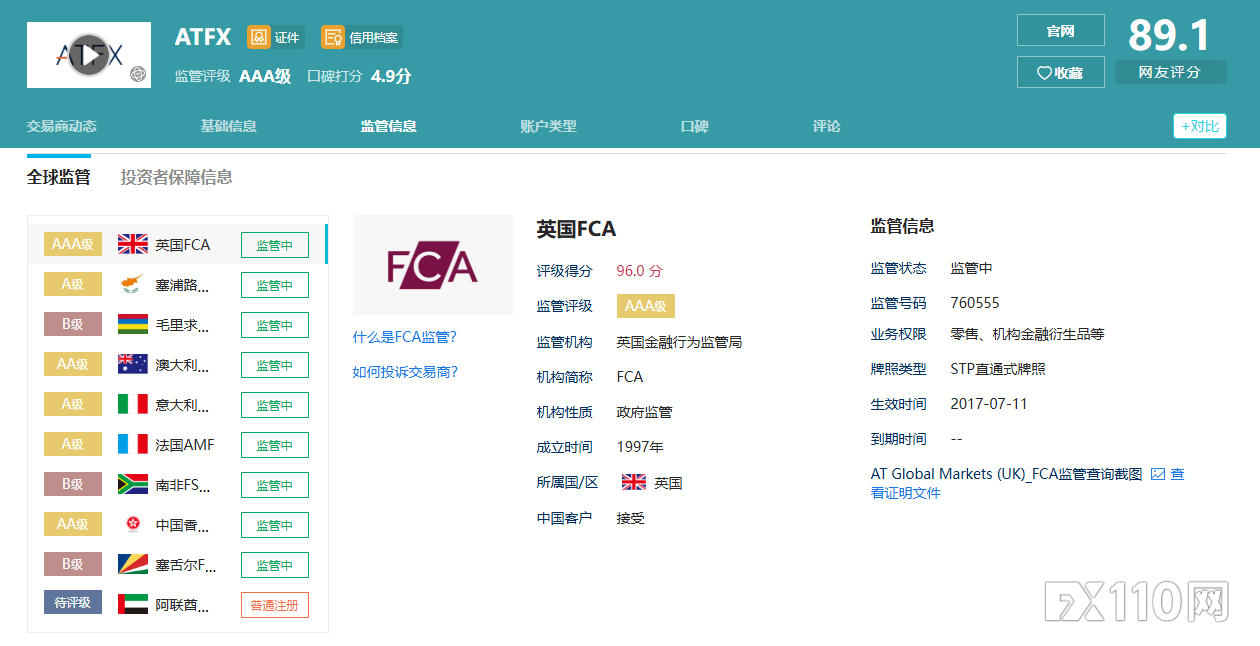Viewport: 1260px width, 646px height.
Task: Click the France flag icon beside 法国AMF
Action: pyautogui.click(x=133, y=445)
